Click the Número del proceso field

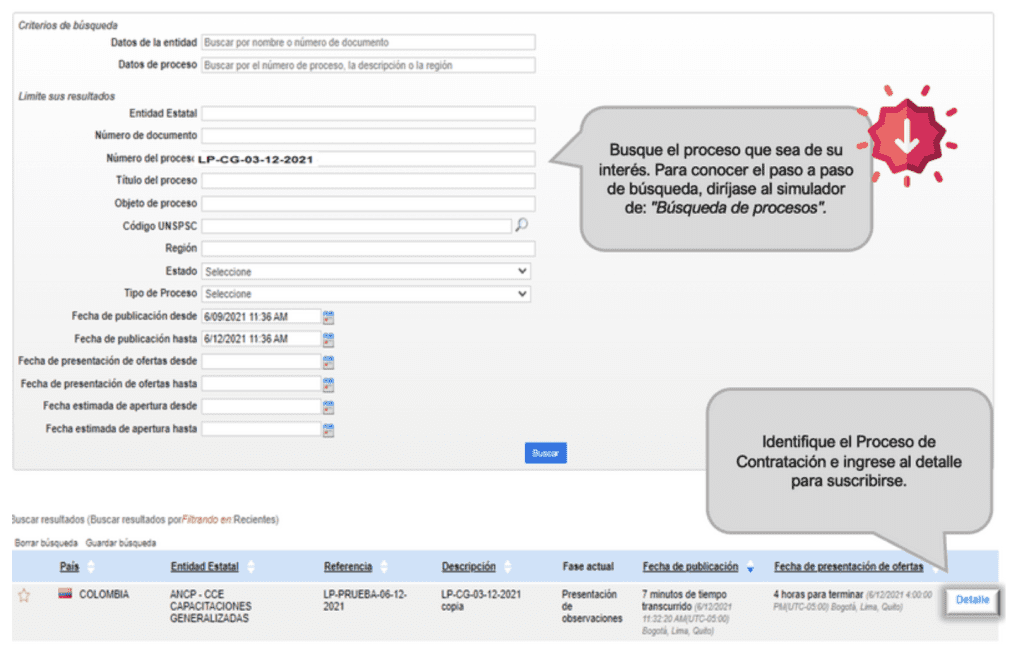(x=368, y=159)
